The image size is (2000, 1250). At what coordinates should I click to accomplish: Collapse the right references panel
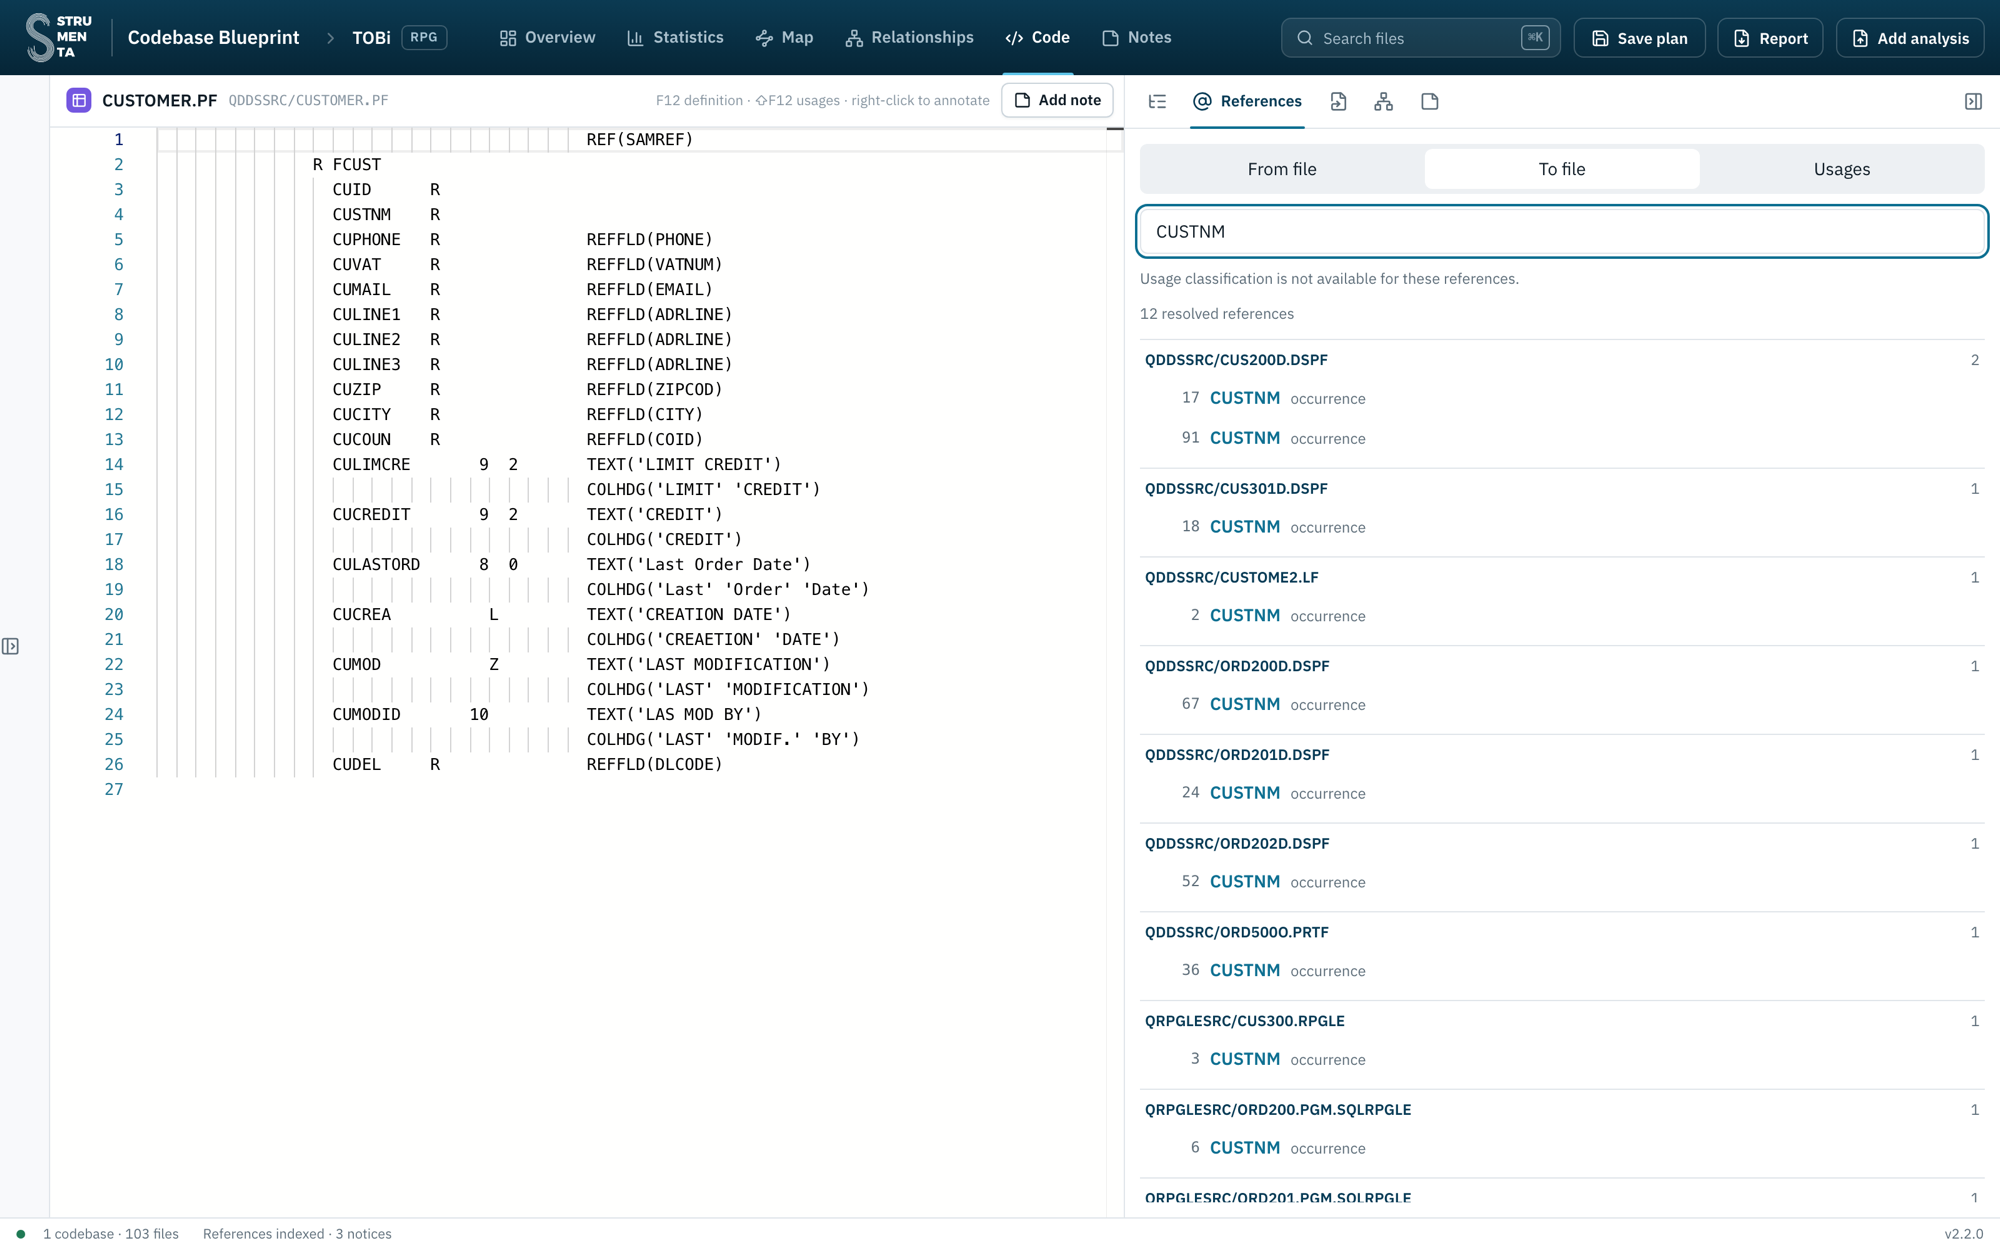coord(1973,101)
